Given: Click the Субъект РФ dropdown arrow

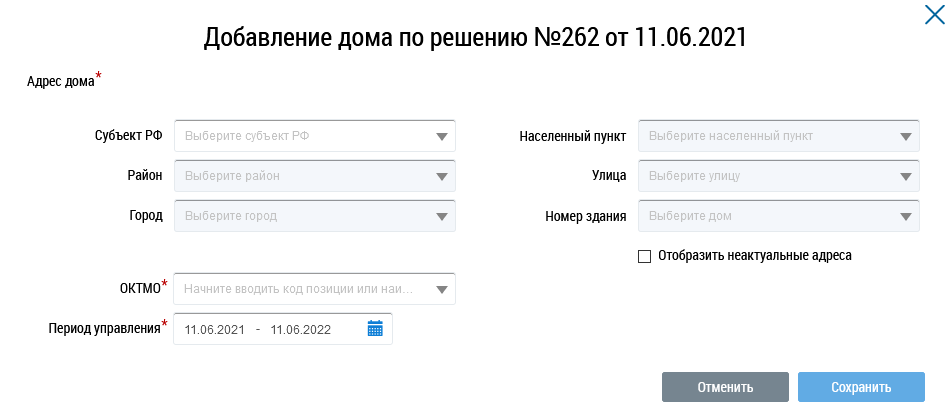Looking at the screenshot, I should (x=442, y=137).
